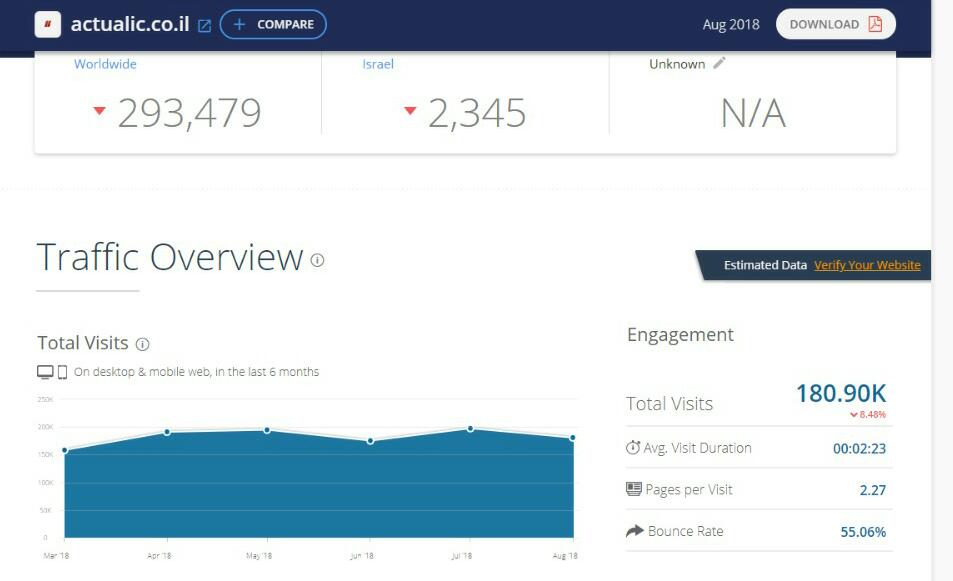Select the Aug '18 chart data point
The height and width of the screenshot is (581, 953).
[572, 438]
